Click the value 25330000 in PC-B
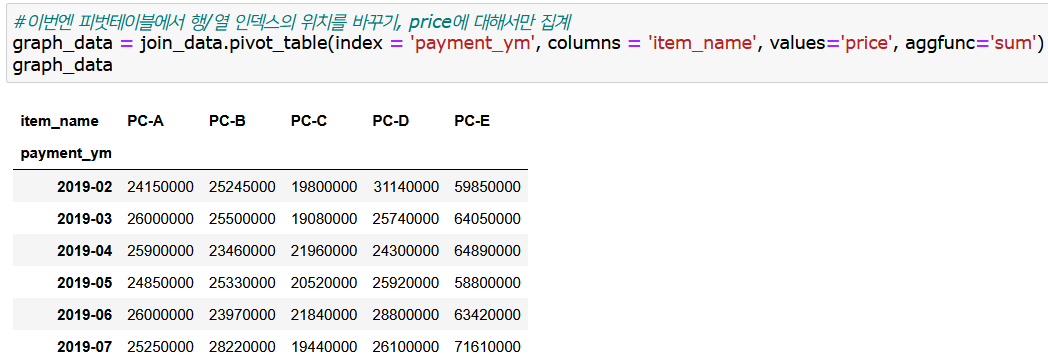This screenshot has height=364, width=1048. click(x=242, y=283)
